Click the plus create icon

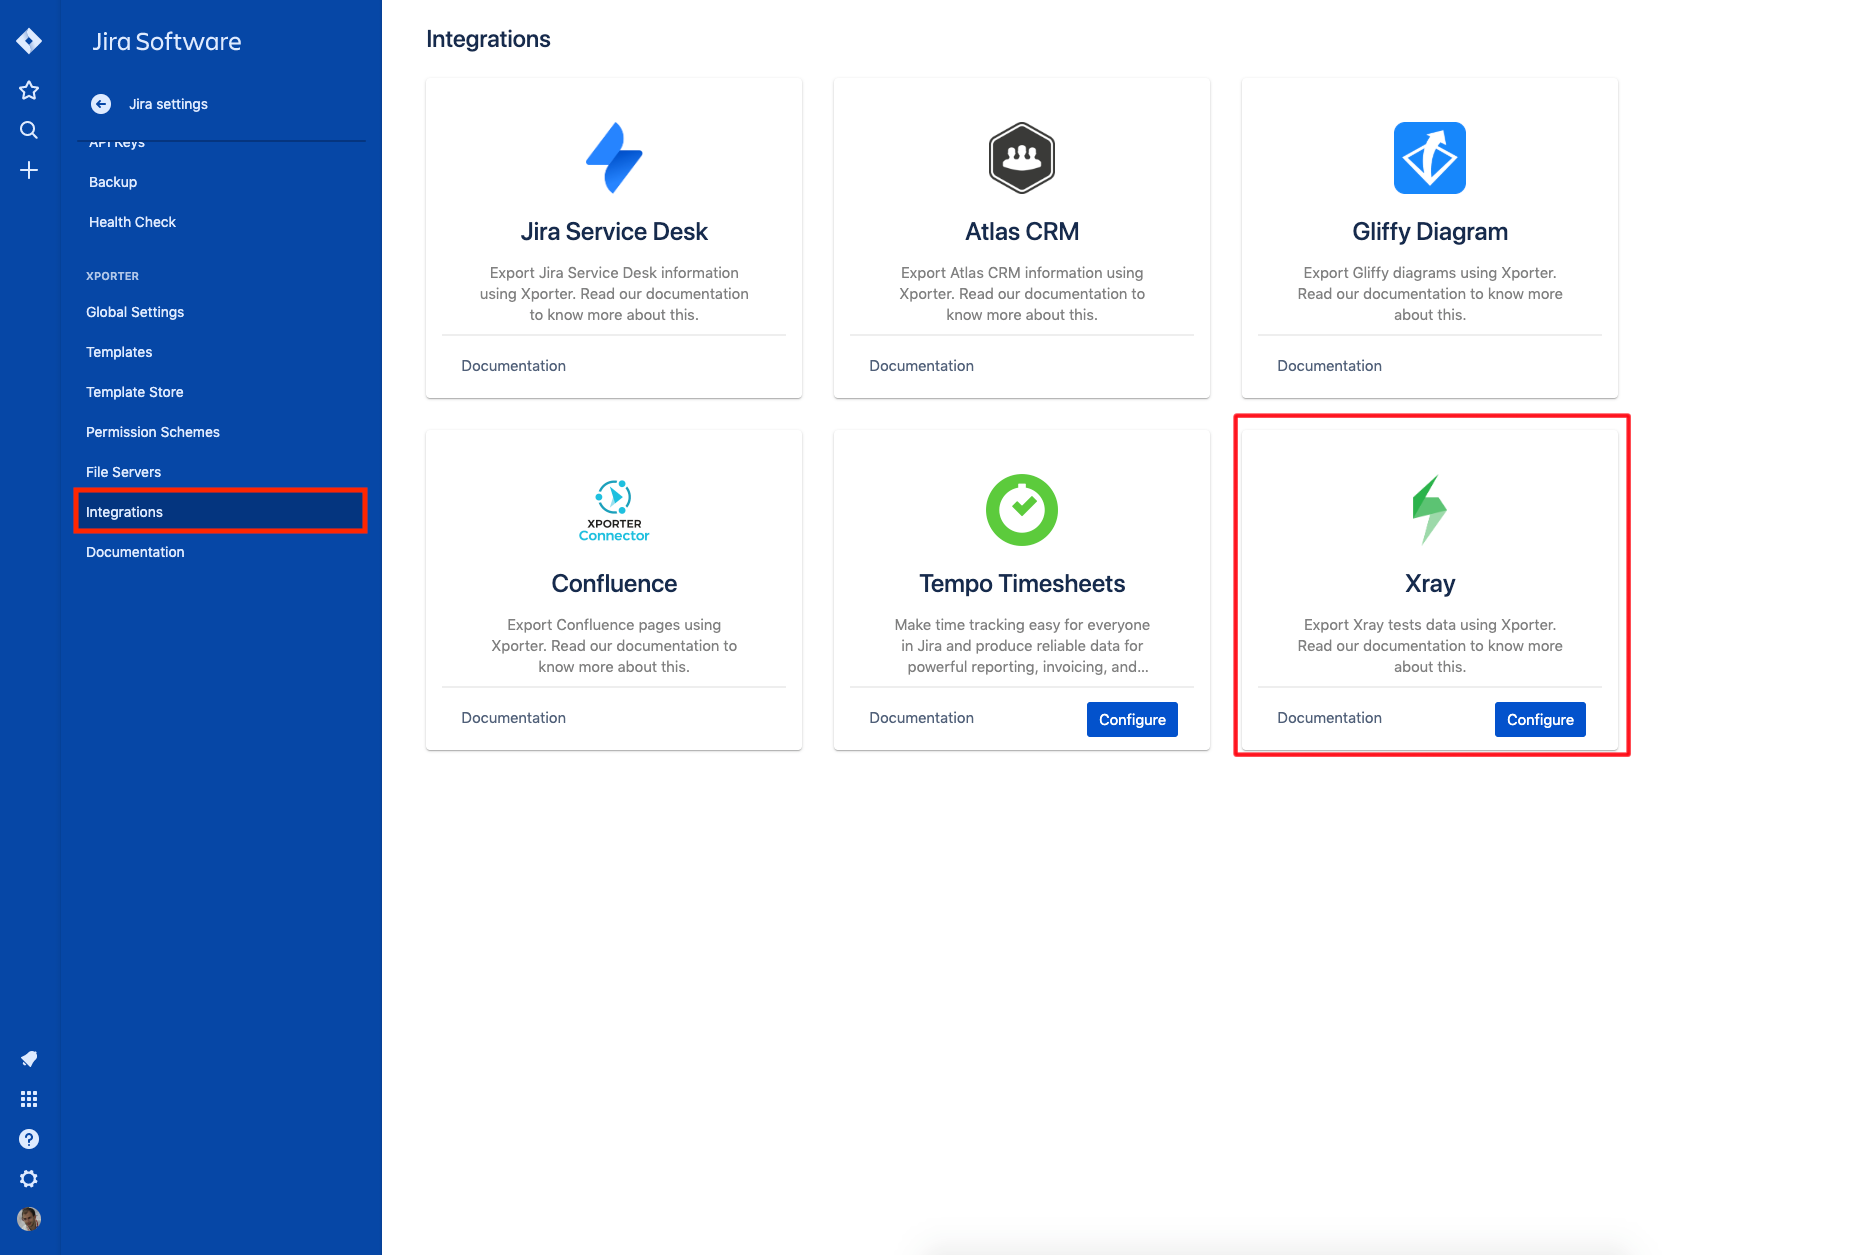[x=29, y=170]
